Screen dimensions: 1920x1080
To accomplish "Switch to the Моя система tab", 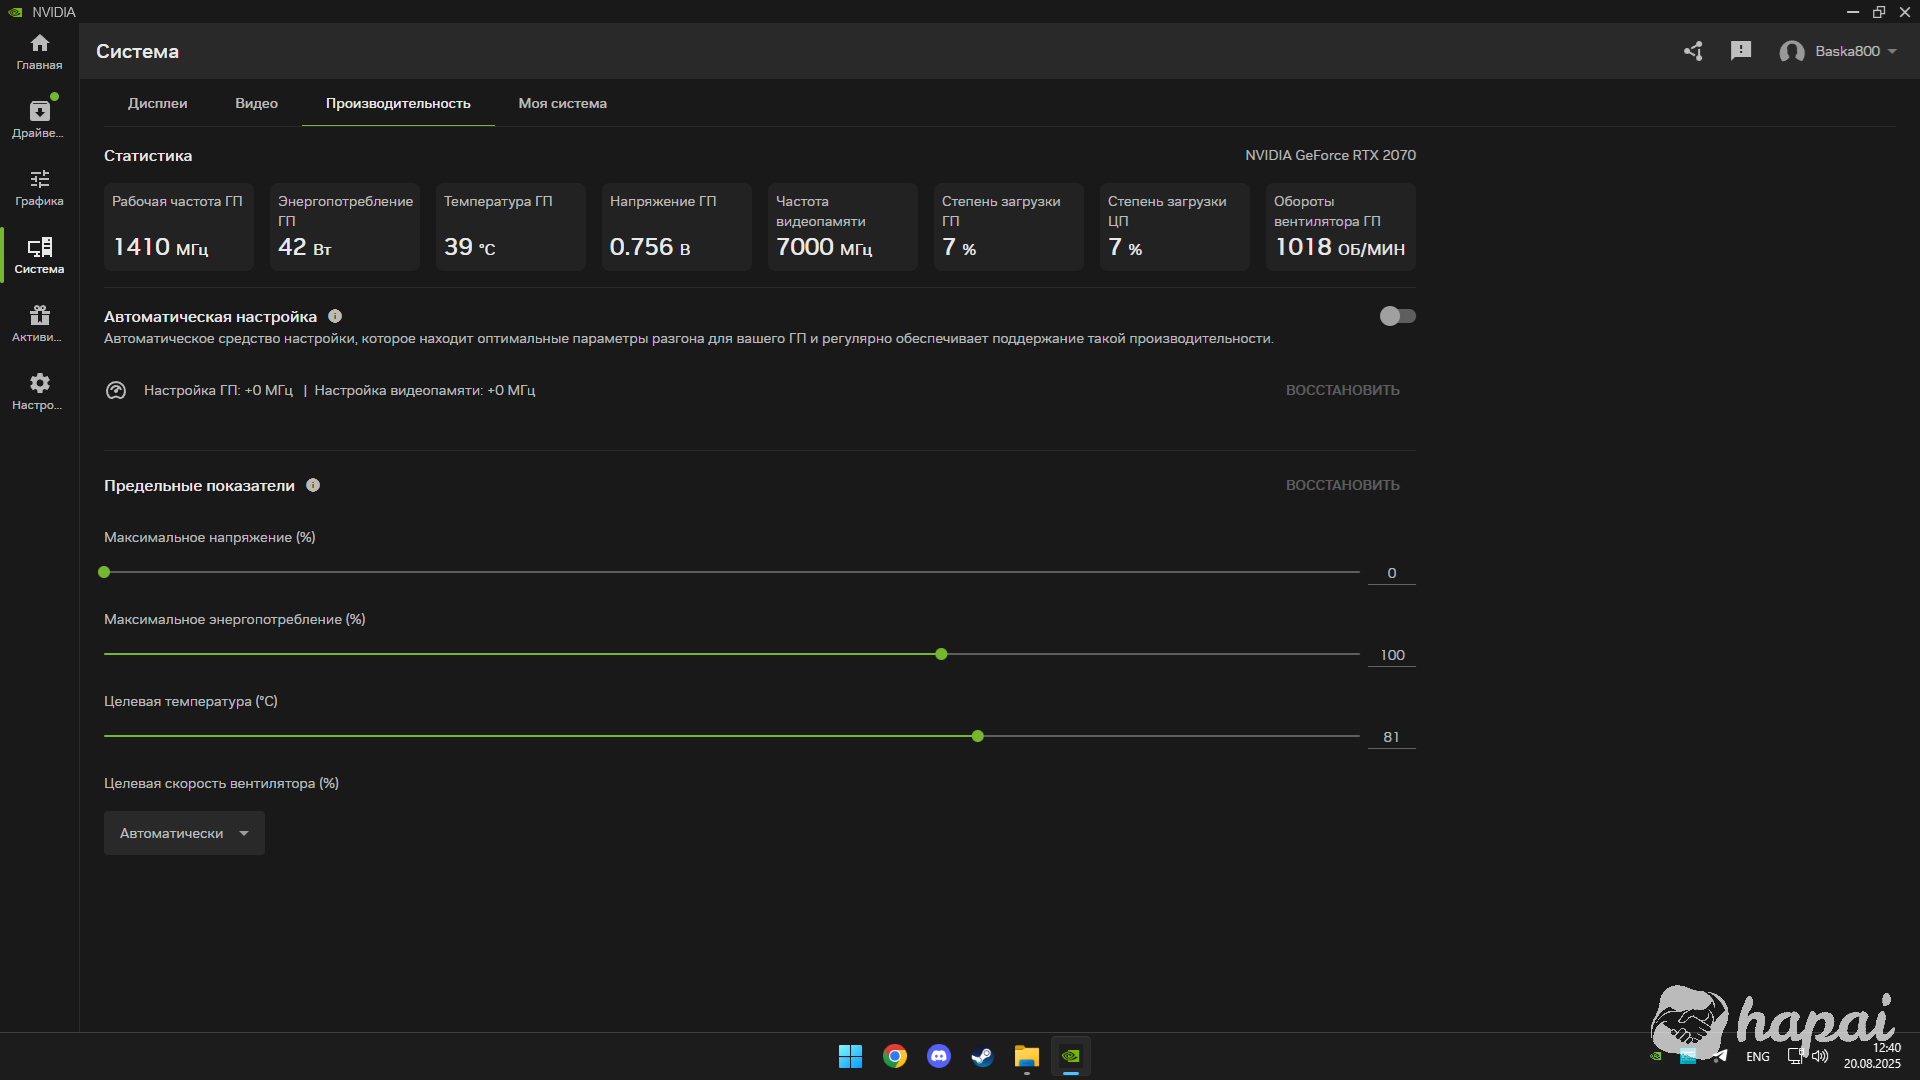I will pyautogui.click(x=562, y=103).
